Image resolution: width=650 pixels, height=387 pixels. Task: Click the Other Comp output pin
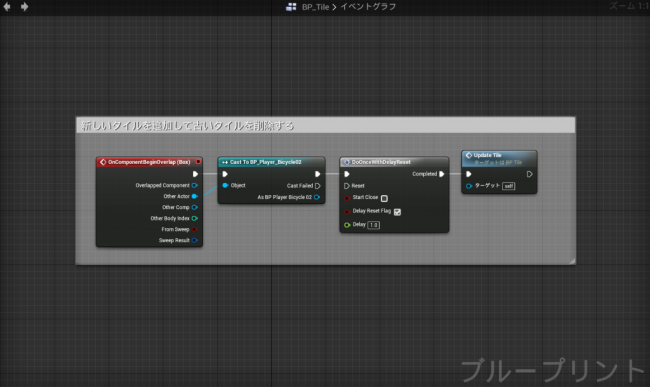point(194,207)
